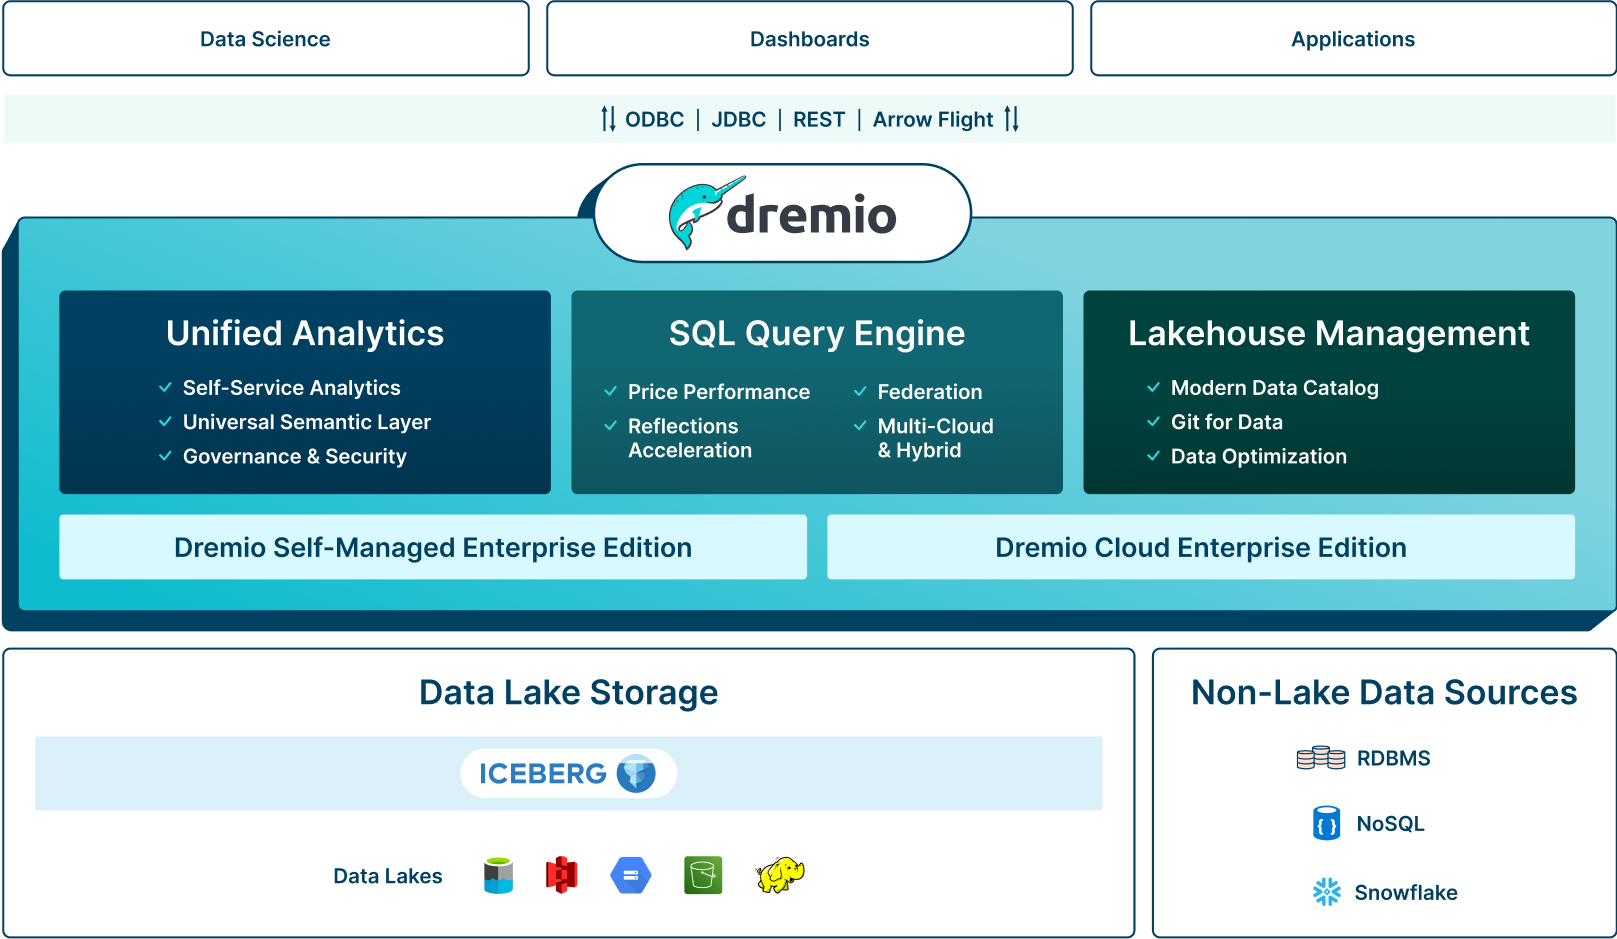1617x939 pixels.
Task: Click the red Amazon S3 icon
Action: [x=561, y=875]
